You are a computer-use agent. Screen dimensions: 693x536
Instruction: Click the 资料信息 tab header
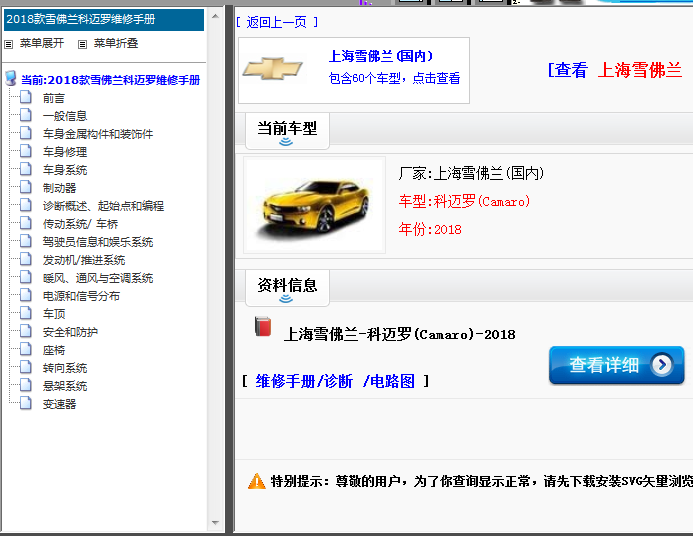point(287,288)
